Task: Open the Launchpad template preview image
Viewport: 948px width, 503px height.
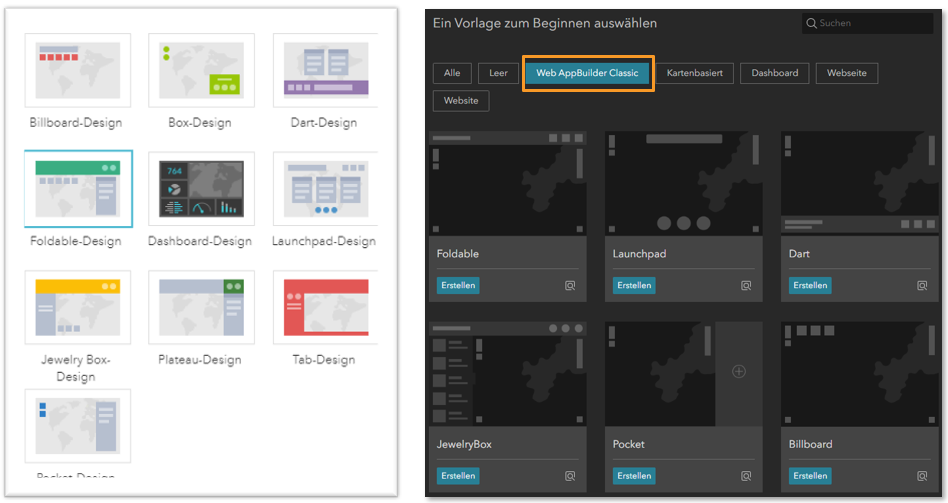Action: click(x=684, y=183)
